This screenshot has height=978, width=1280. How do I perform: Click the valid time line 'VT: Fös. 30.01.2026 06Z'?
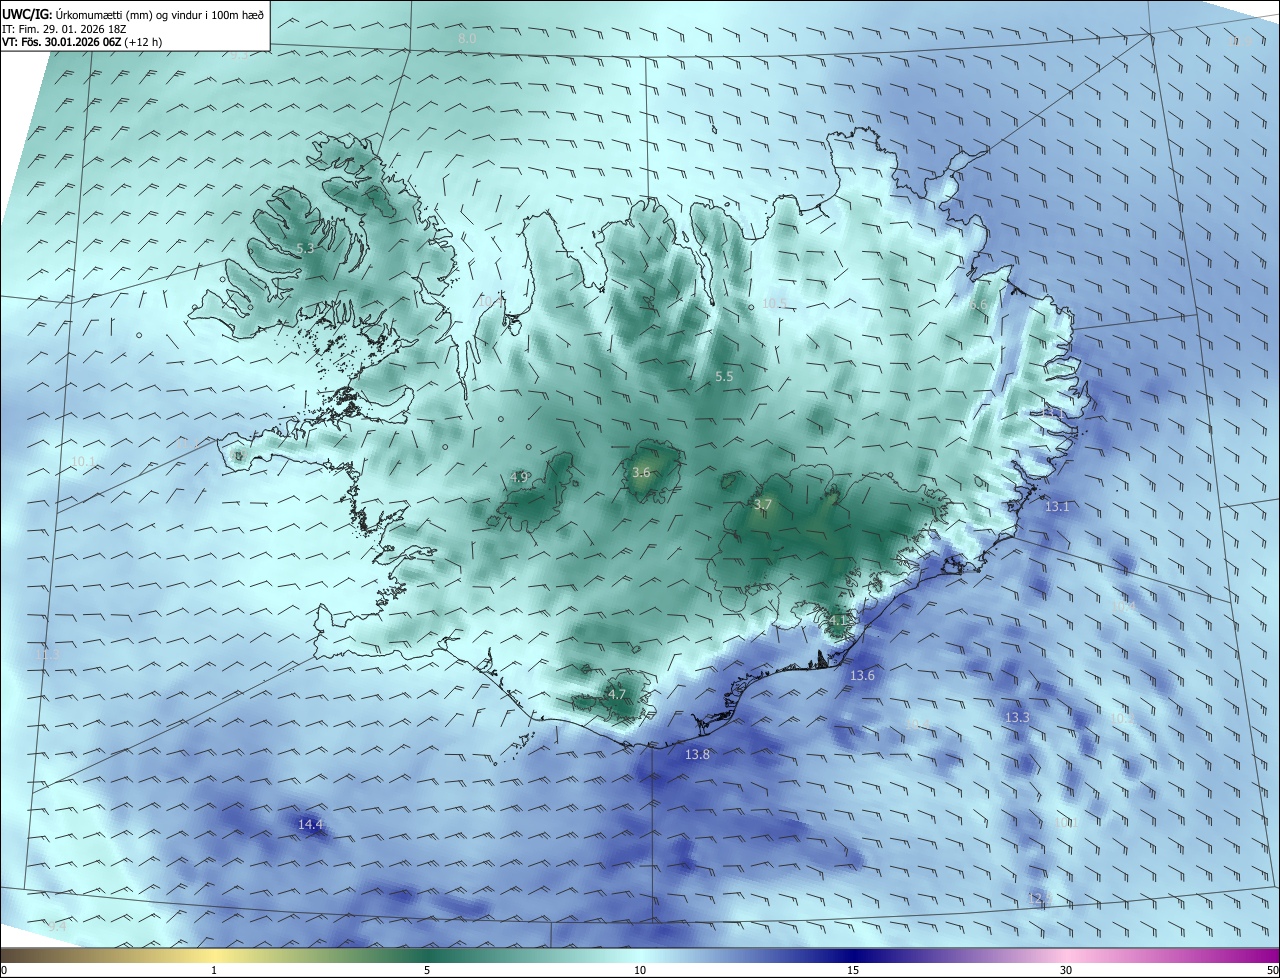[61, 43]
